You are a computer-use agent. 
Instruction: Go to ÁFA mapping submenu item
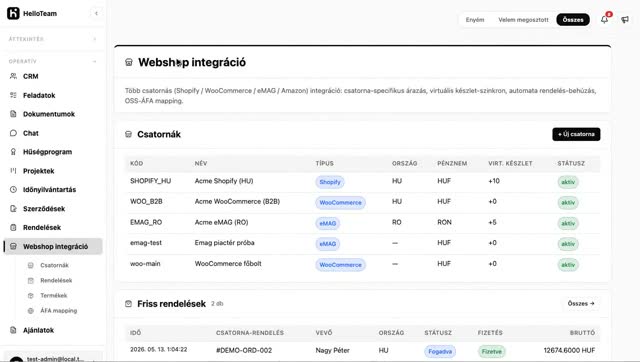(x=58, y=311)
